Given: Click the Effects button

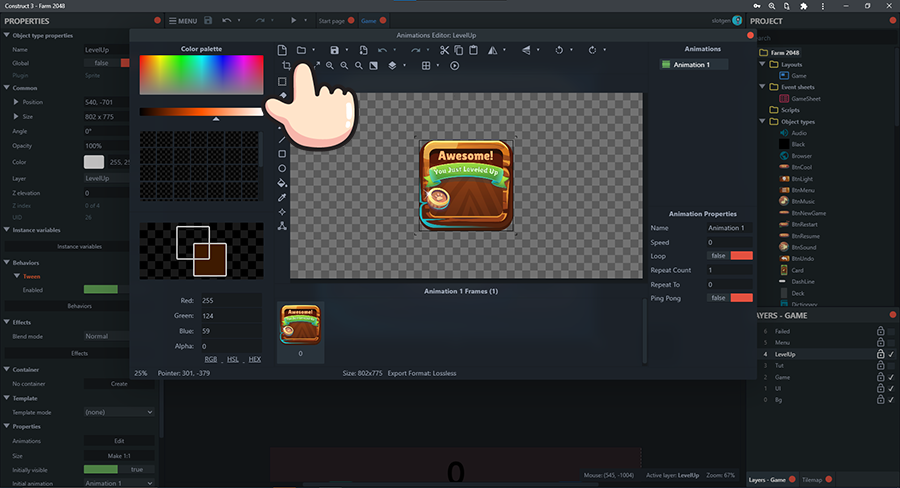Looking at the screenshot, I should [79, 353].
